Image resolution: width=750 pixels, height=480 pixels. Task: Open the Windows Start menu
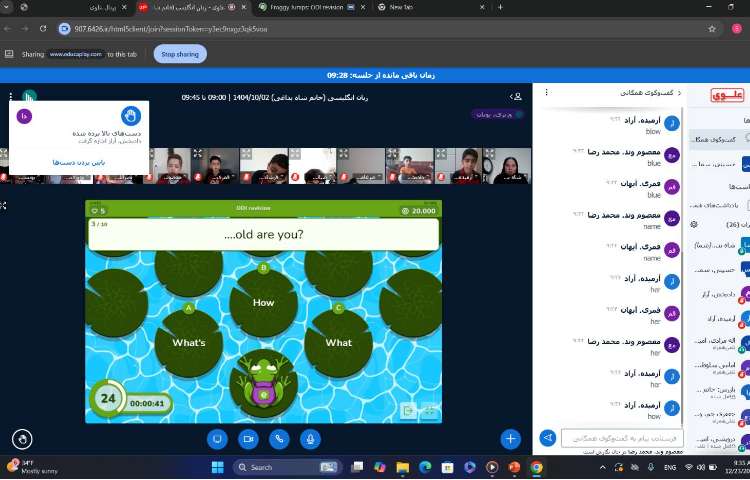click(216, 467)
